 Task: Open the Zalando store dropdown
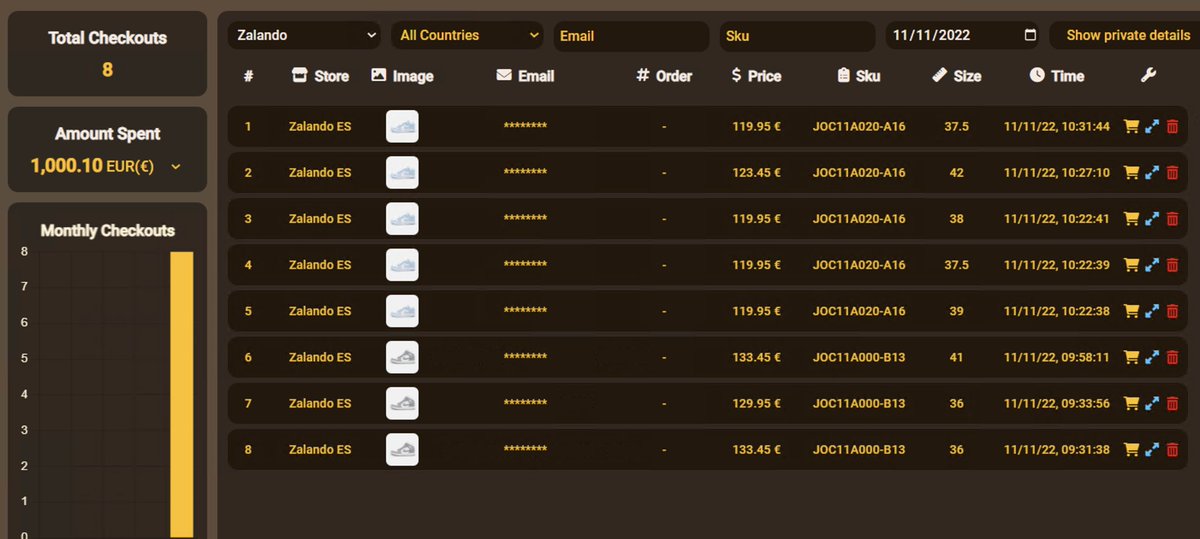tap(305, 35)
